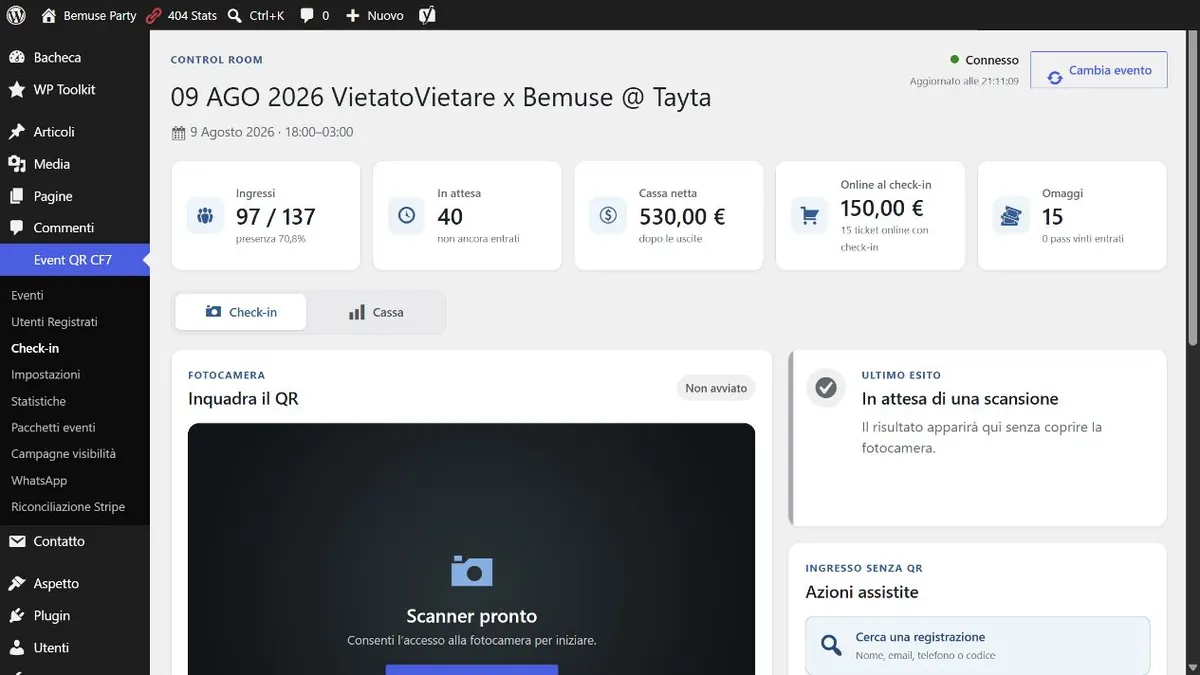The width and height of the screenshot is (1200, 675).
Task: Click the Omaggi 15 value
Action: coord(1053,216)
